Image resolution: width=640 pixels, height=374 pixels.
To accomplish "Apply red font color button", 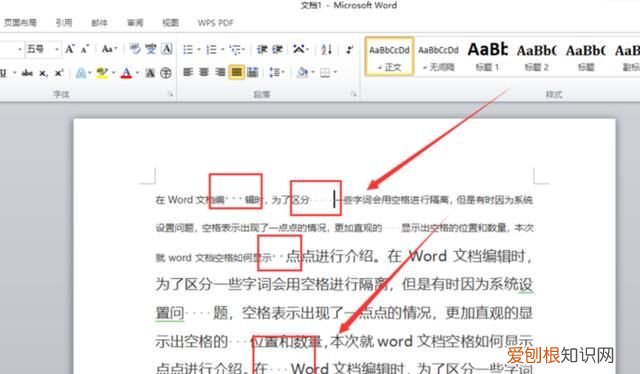I will 127,73.
